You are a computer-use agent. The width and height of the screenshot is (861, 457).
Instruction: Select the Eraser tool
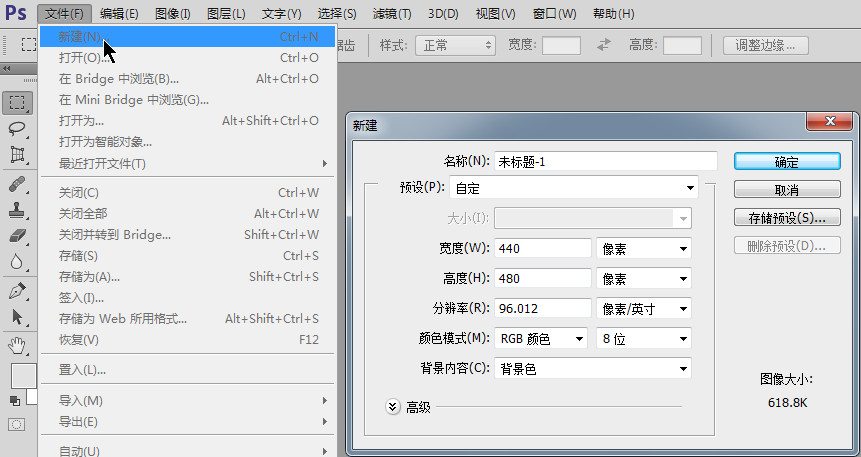(17, 236)
